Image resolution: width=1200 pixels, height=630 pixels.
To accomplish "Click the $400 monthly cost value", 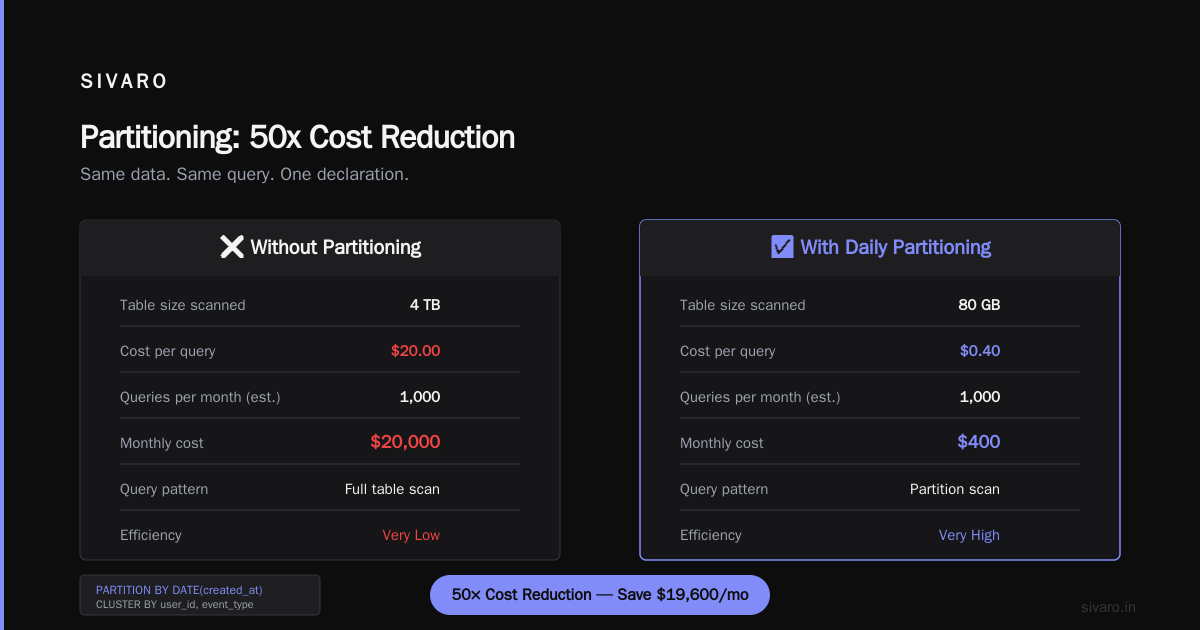I will pyautogui.click(x=979, y=442).
